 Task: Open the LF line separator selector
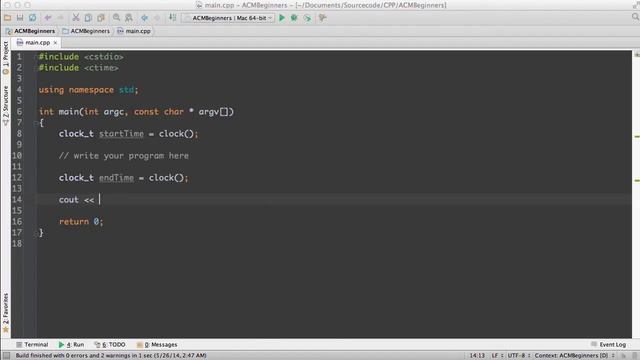(x=497, y=356)
